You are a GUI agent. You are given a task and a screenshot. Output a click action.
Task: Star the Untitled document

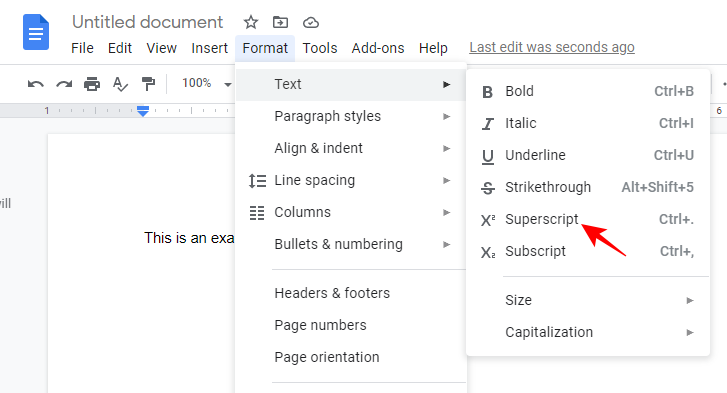250,22
